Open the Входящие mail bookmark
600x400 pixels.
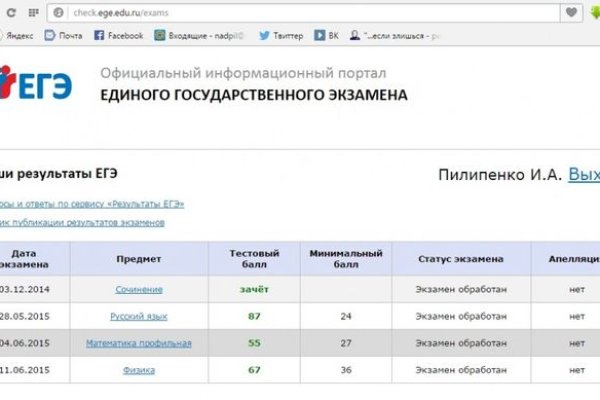click(x=200, y=35)
